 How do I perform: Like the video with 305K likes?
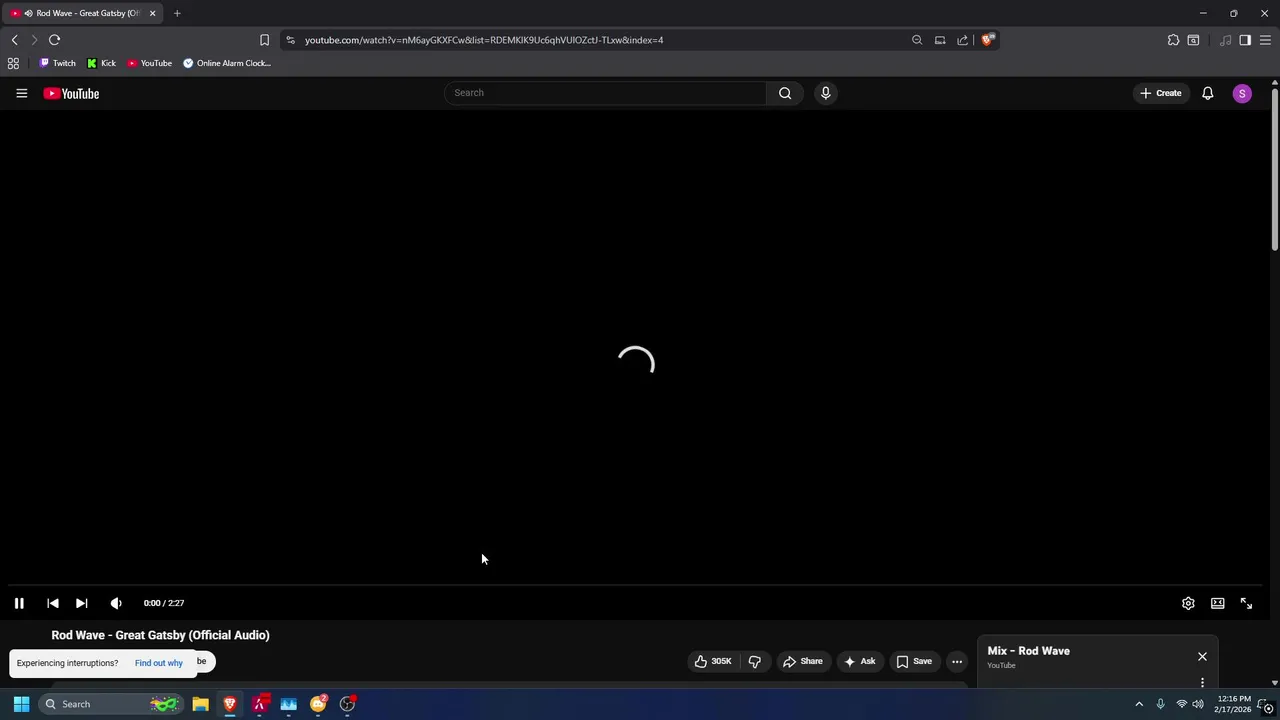click(x=714, y=661)
